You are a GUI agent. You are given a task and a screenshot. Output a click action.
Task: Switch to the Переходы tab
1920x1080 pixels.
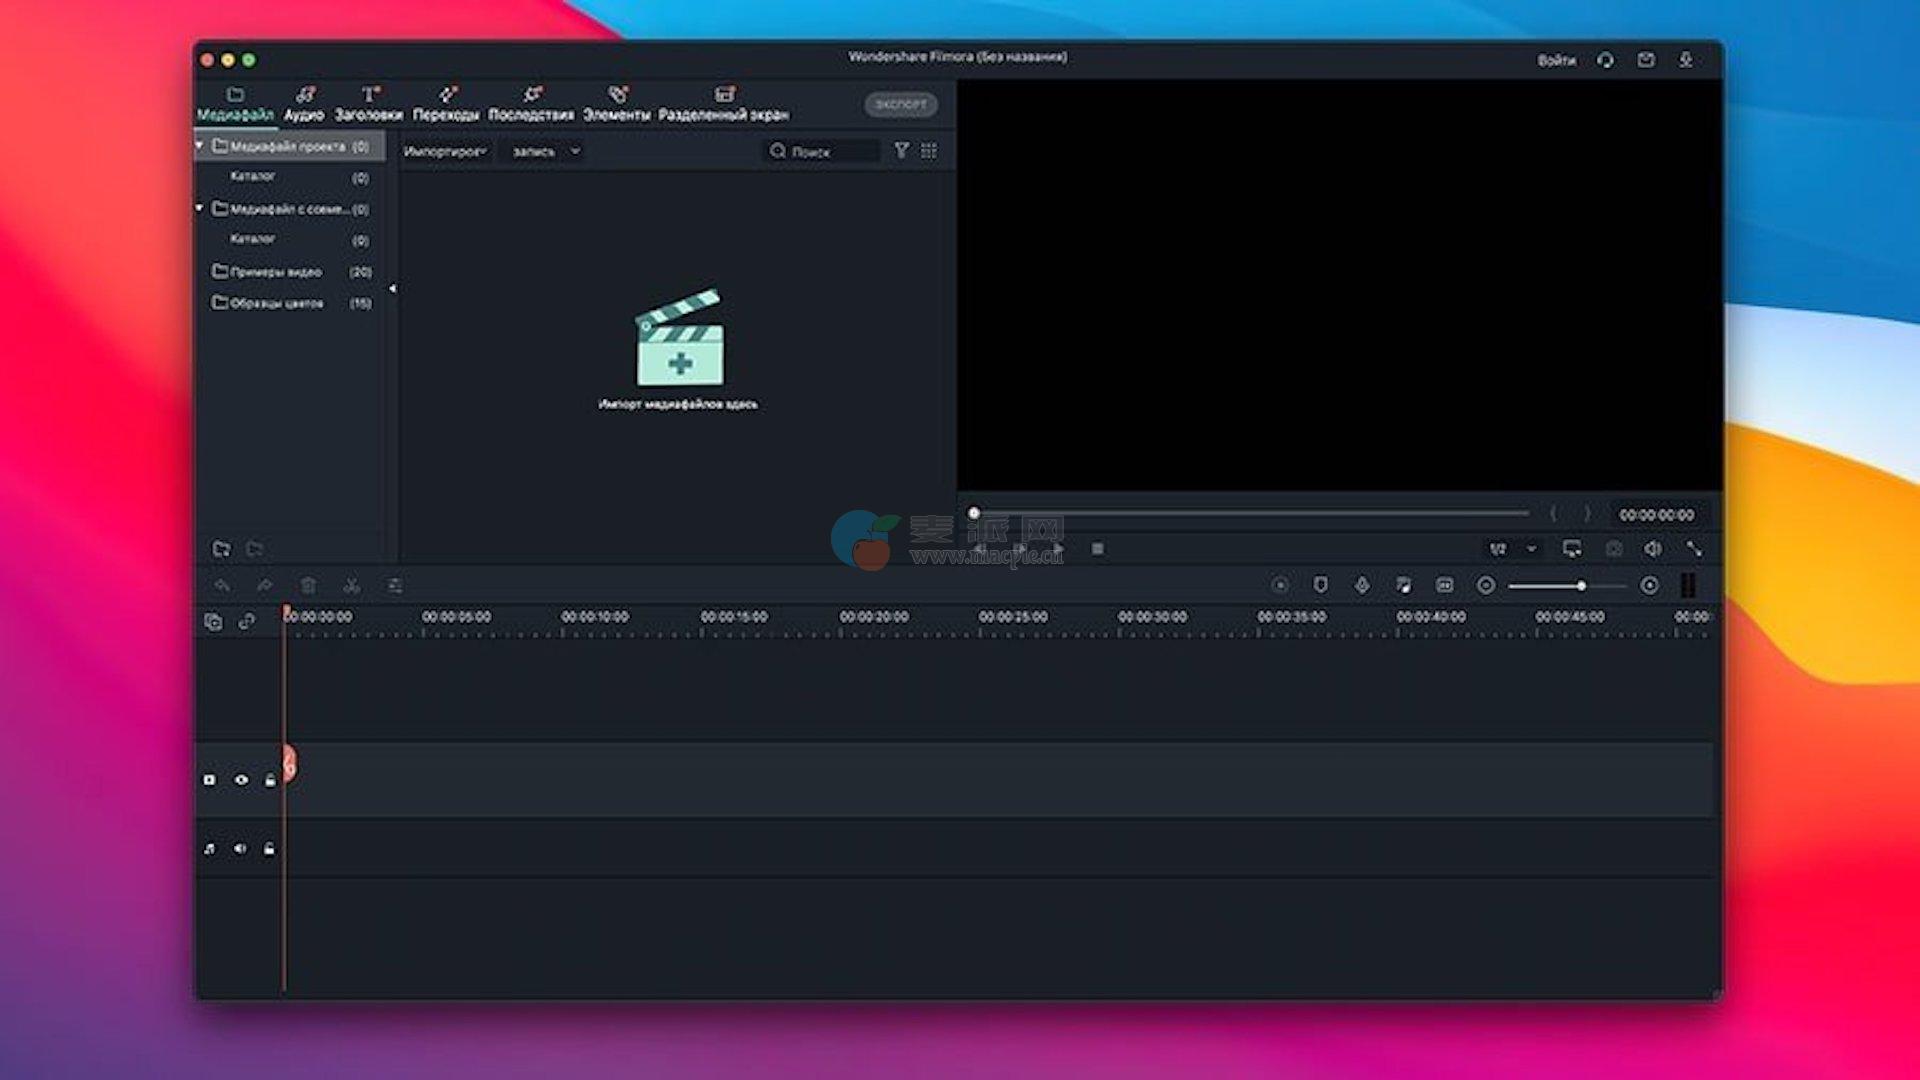coord(446,104)
